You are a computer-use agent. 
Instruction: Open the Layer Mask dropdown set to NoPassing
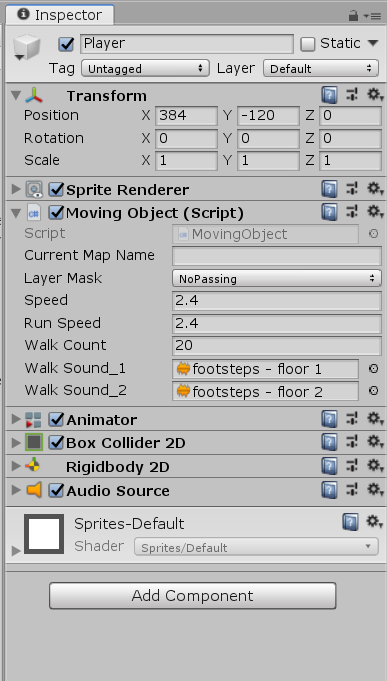(x=277, y=278)
